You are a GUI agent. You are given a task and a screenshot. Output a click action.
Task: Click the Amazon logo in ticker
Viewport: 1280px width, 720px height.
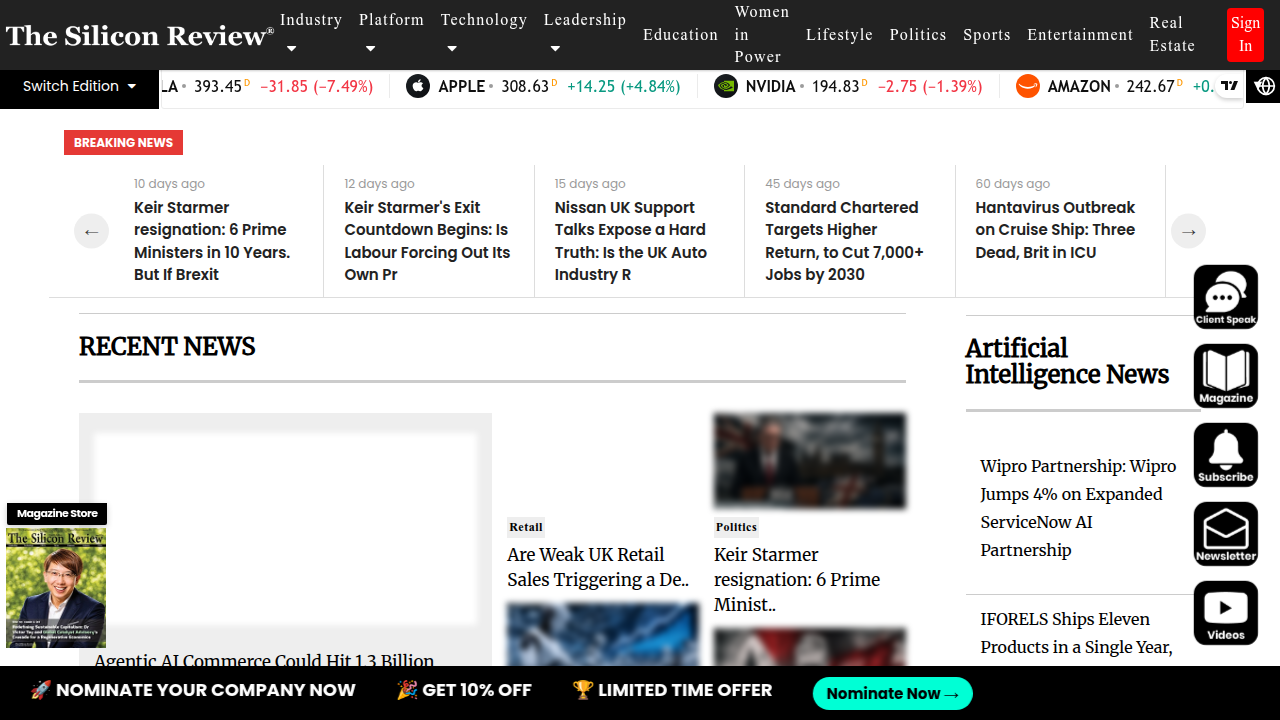[1028, 87]
